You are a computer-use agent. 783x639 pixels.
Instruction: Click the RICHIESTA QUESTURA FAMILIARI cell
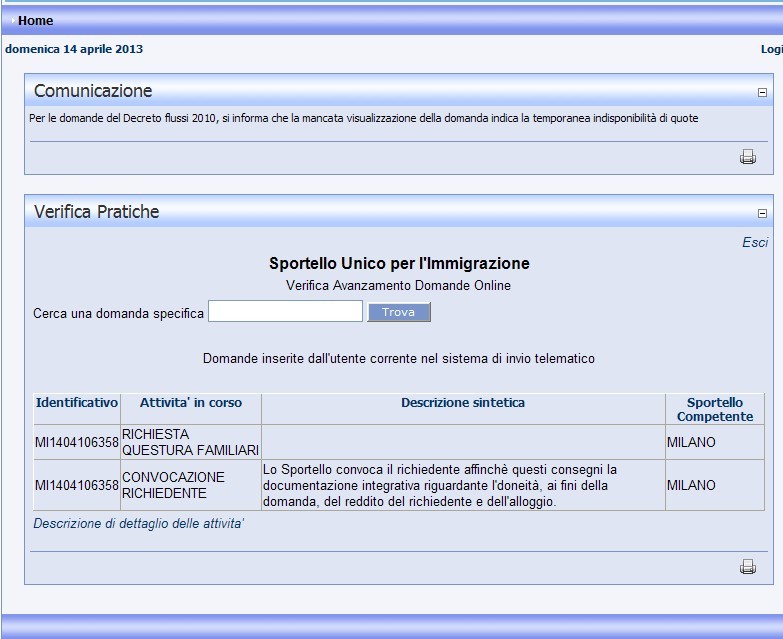click(190, 442)
